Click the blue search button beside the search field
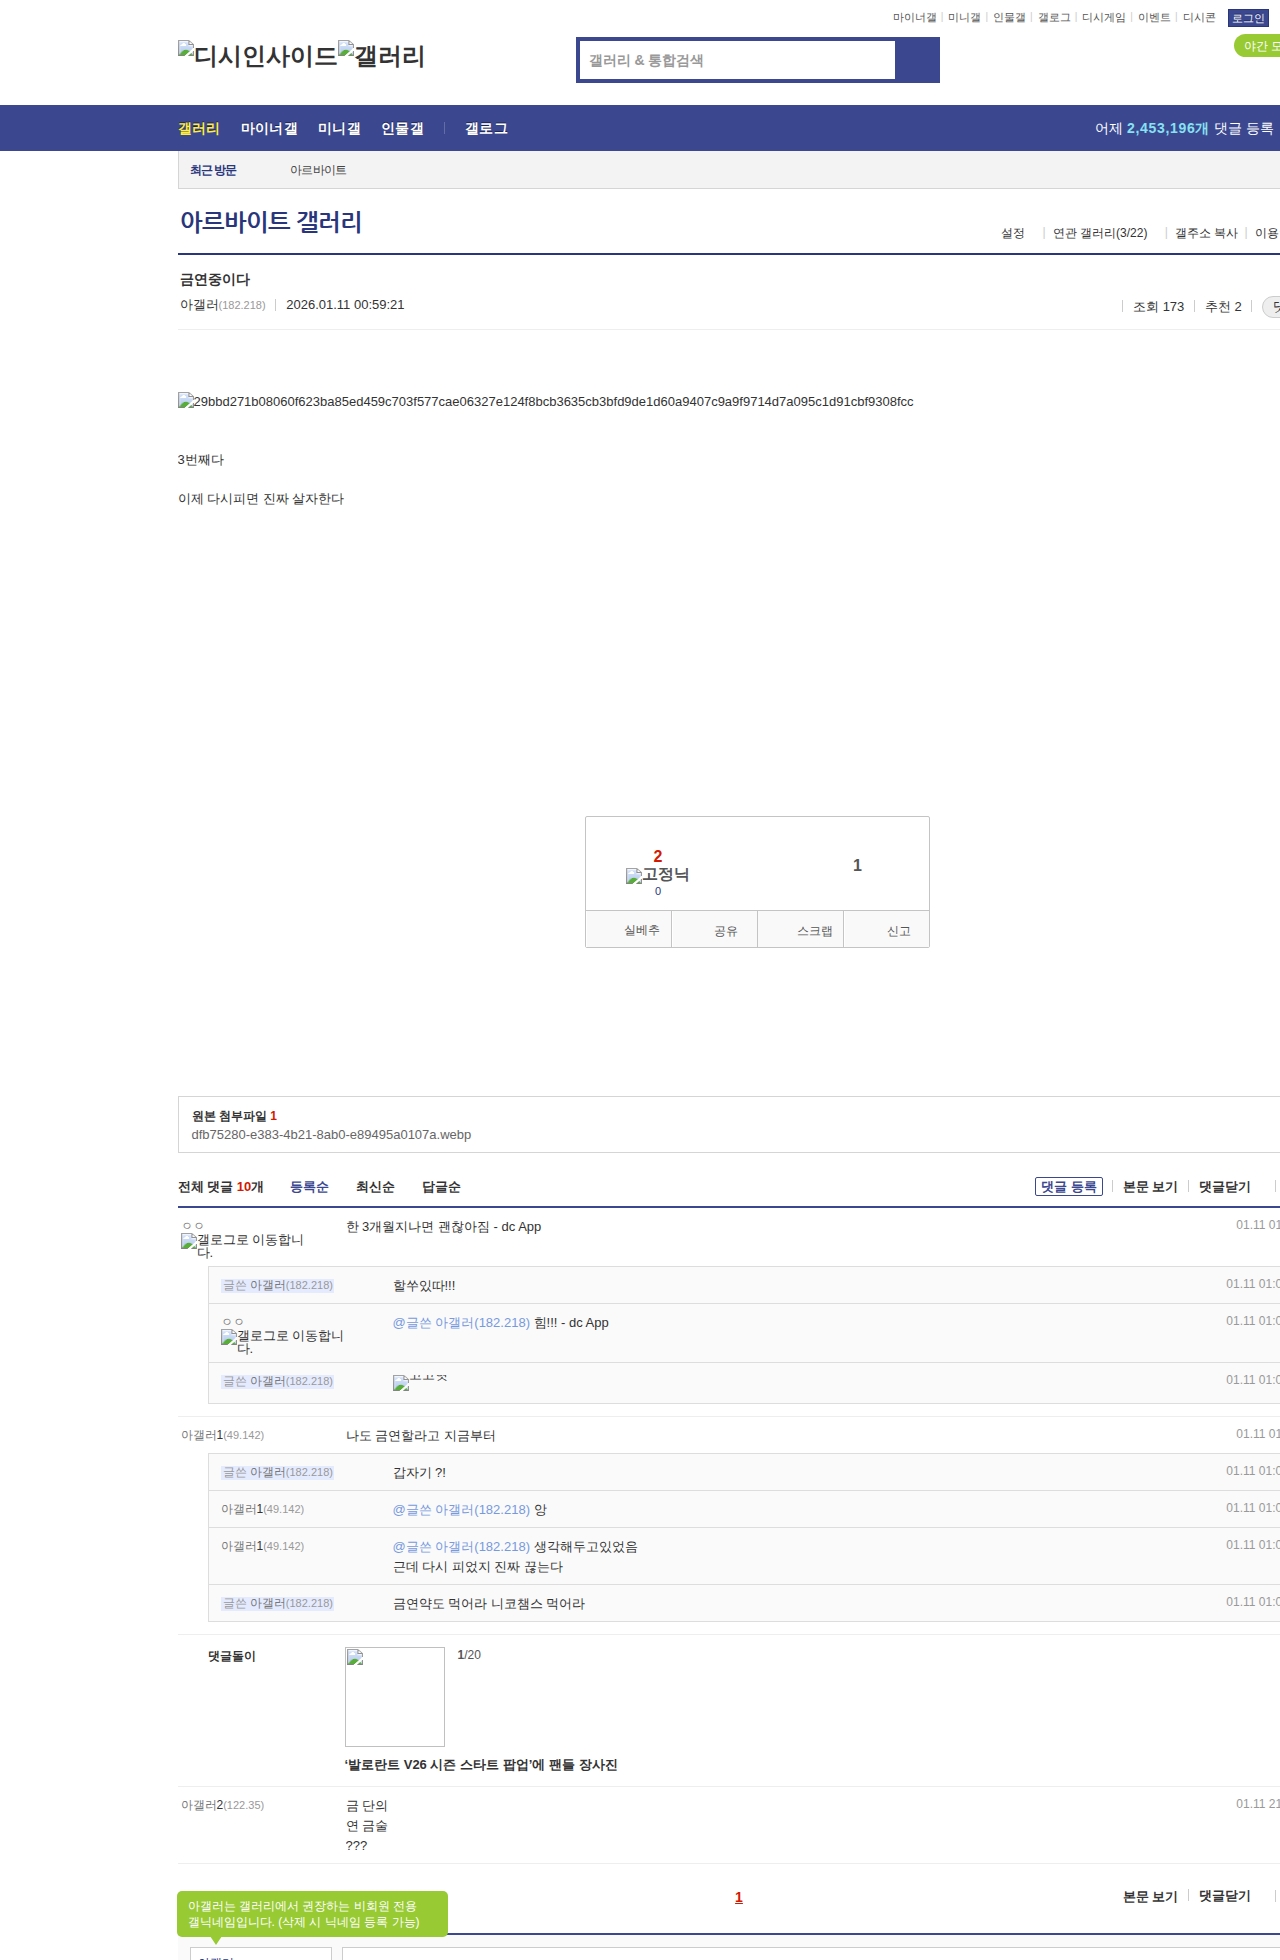The height and width of the screenshot is (1960, 1280). tap(917, 60)
